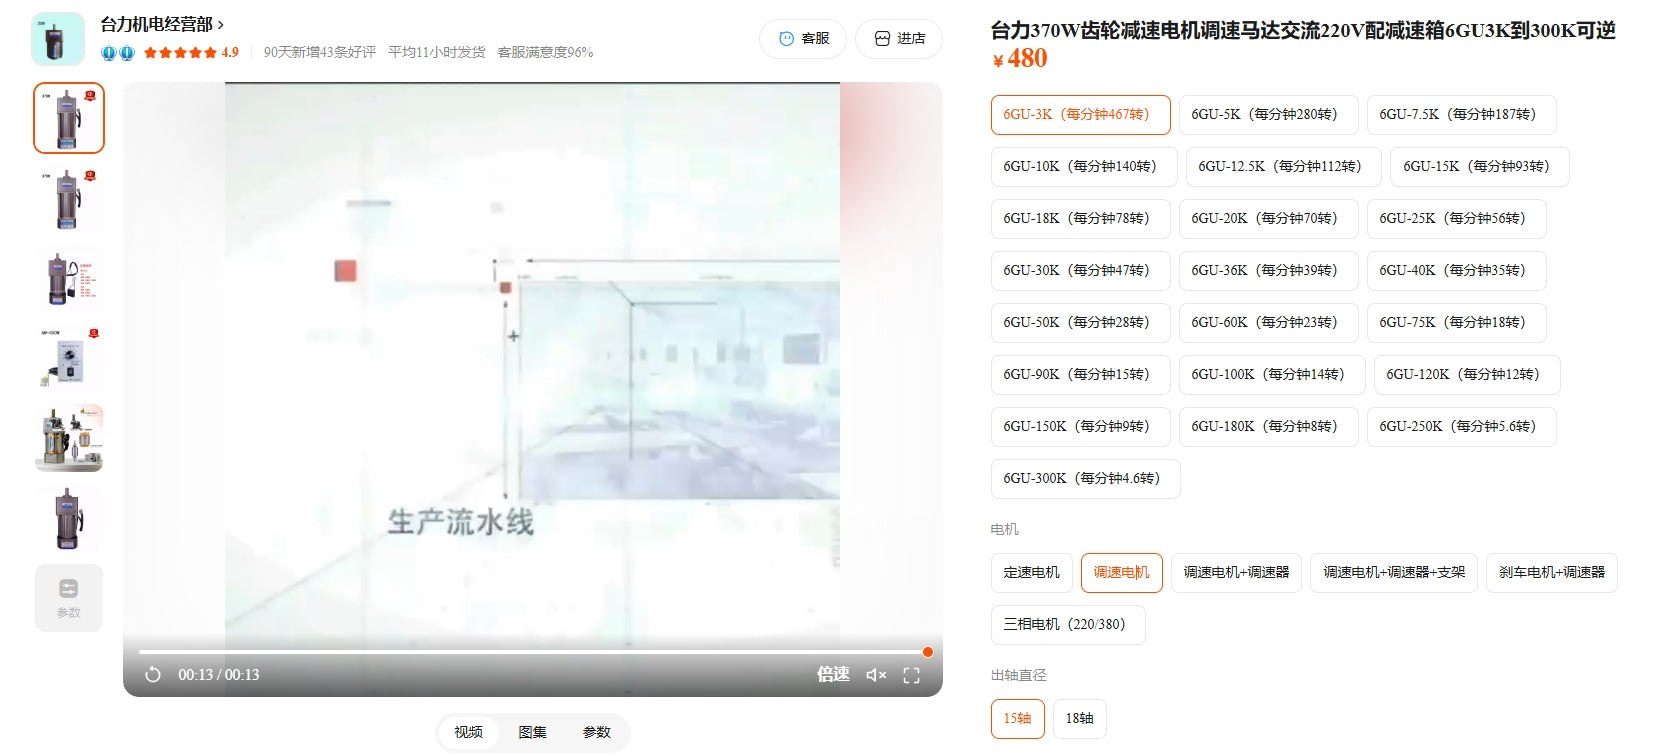
Task: Click the 进店 enter shop button
Action: (x=899, y=39)
